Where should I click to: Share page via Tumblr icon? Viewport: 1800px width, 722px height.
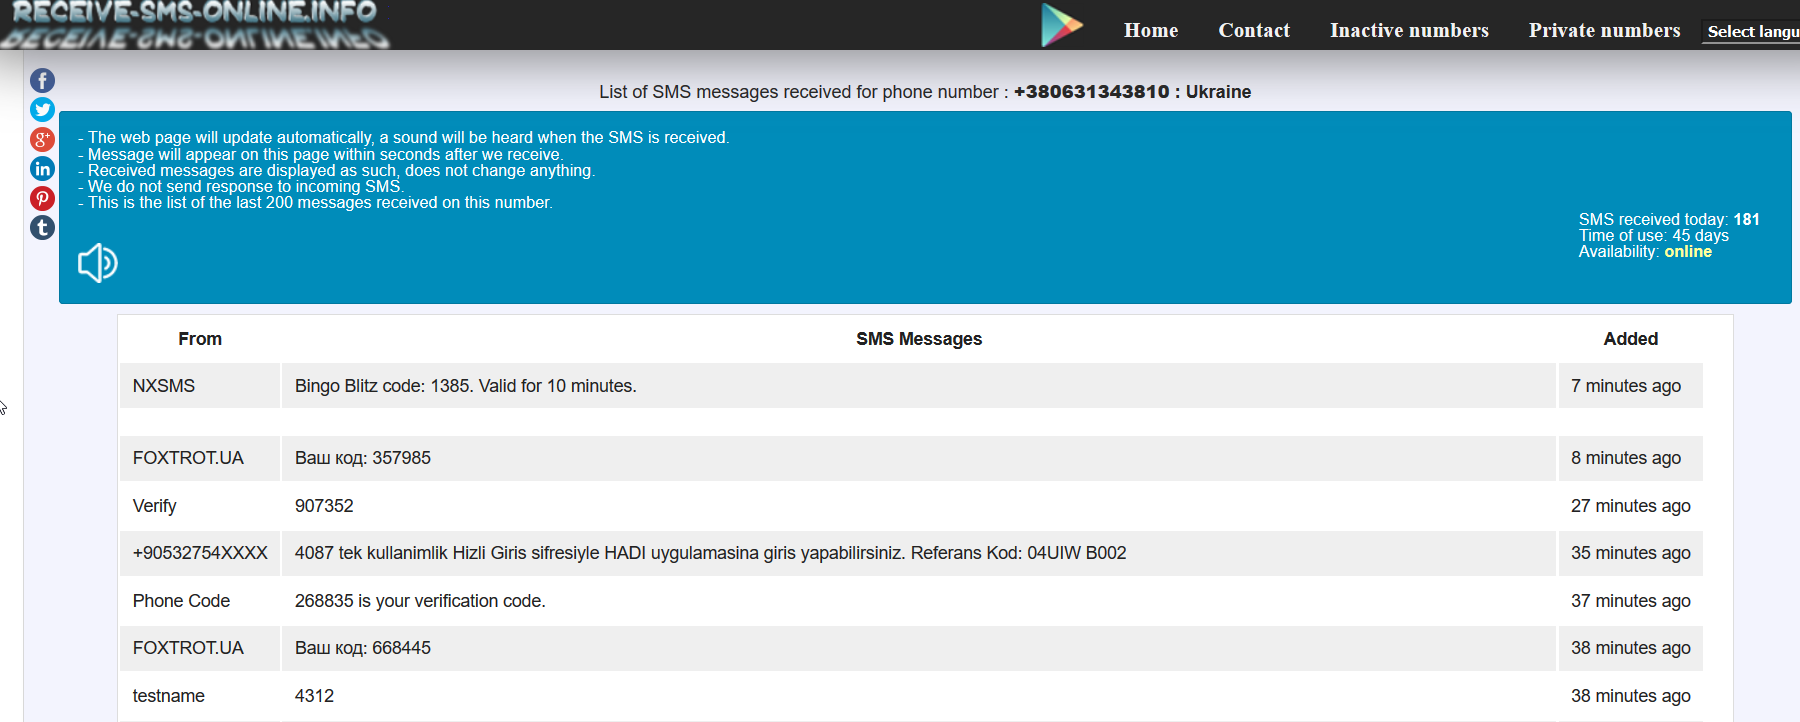click(x=42, y=228)
